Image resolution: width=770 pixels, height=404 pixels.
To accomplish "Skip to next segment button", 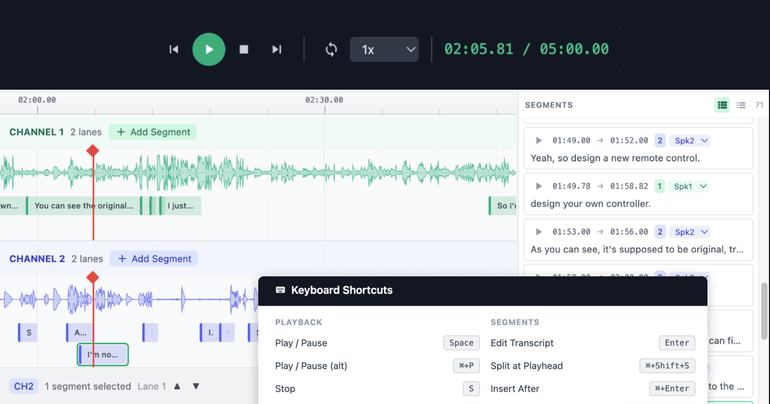I will pos(276,49).
